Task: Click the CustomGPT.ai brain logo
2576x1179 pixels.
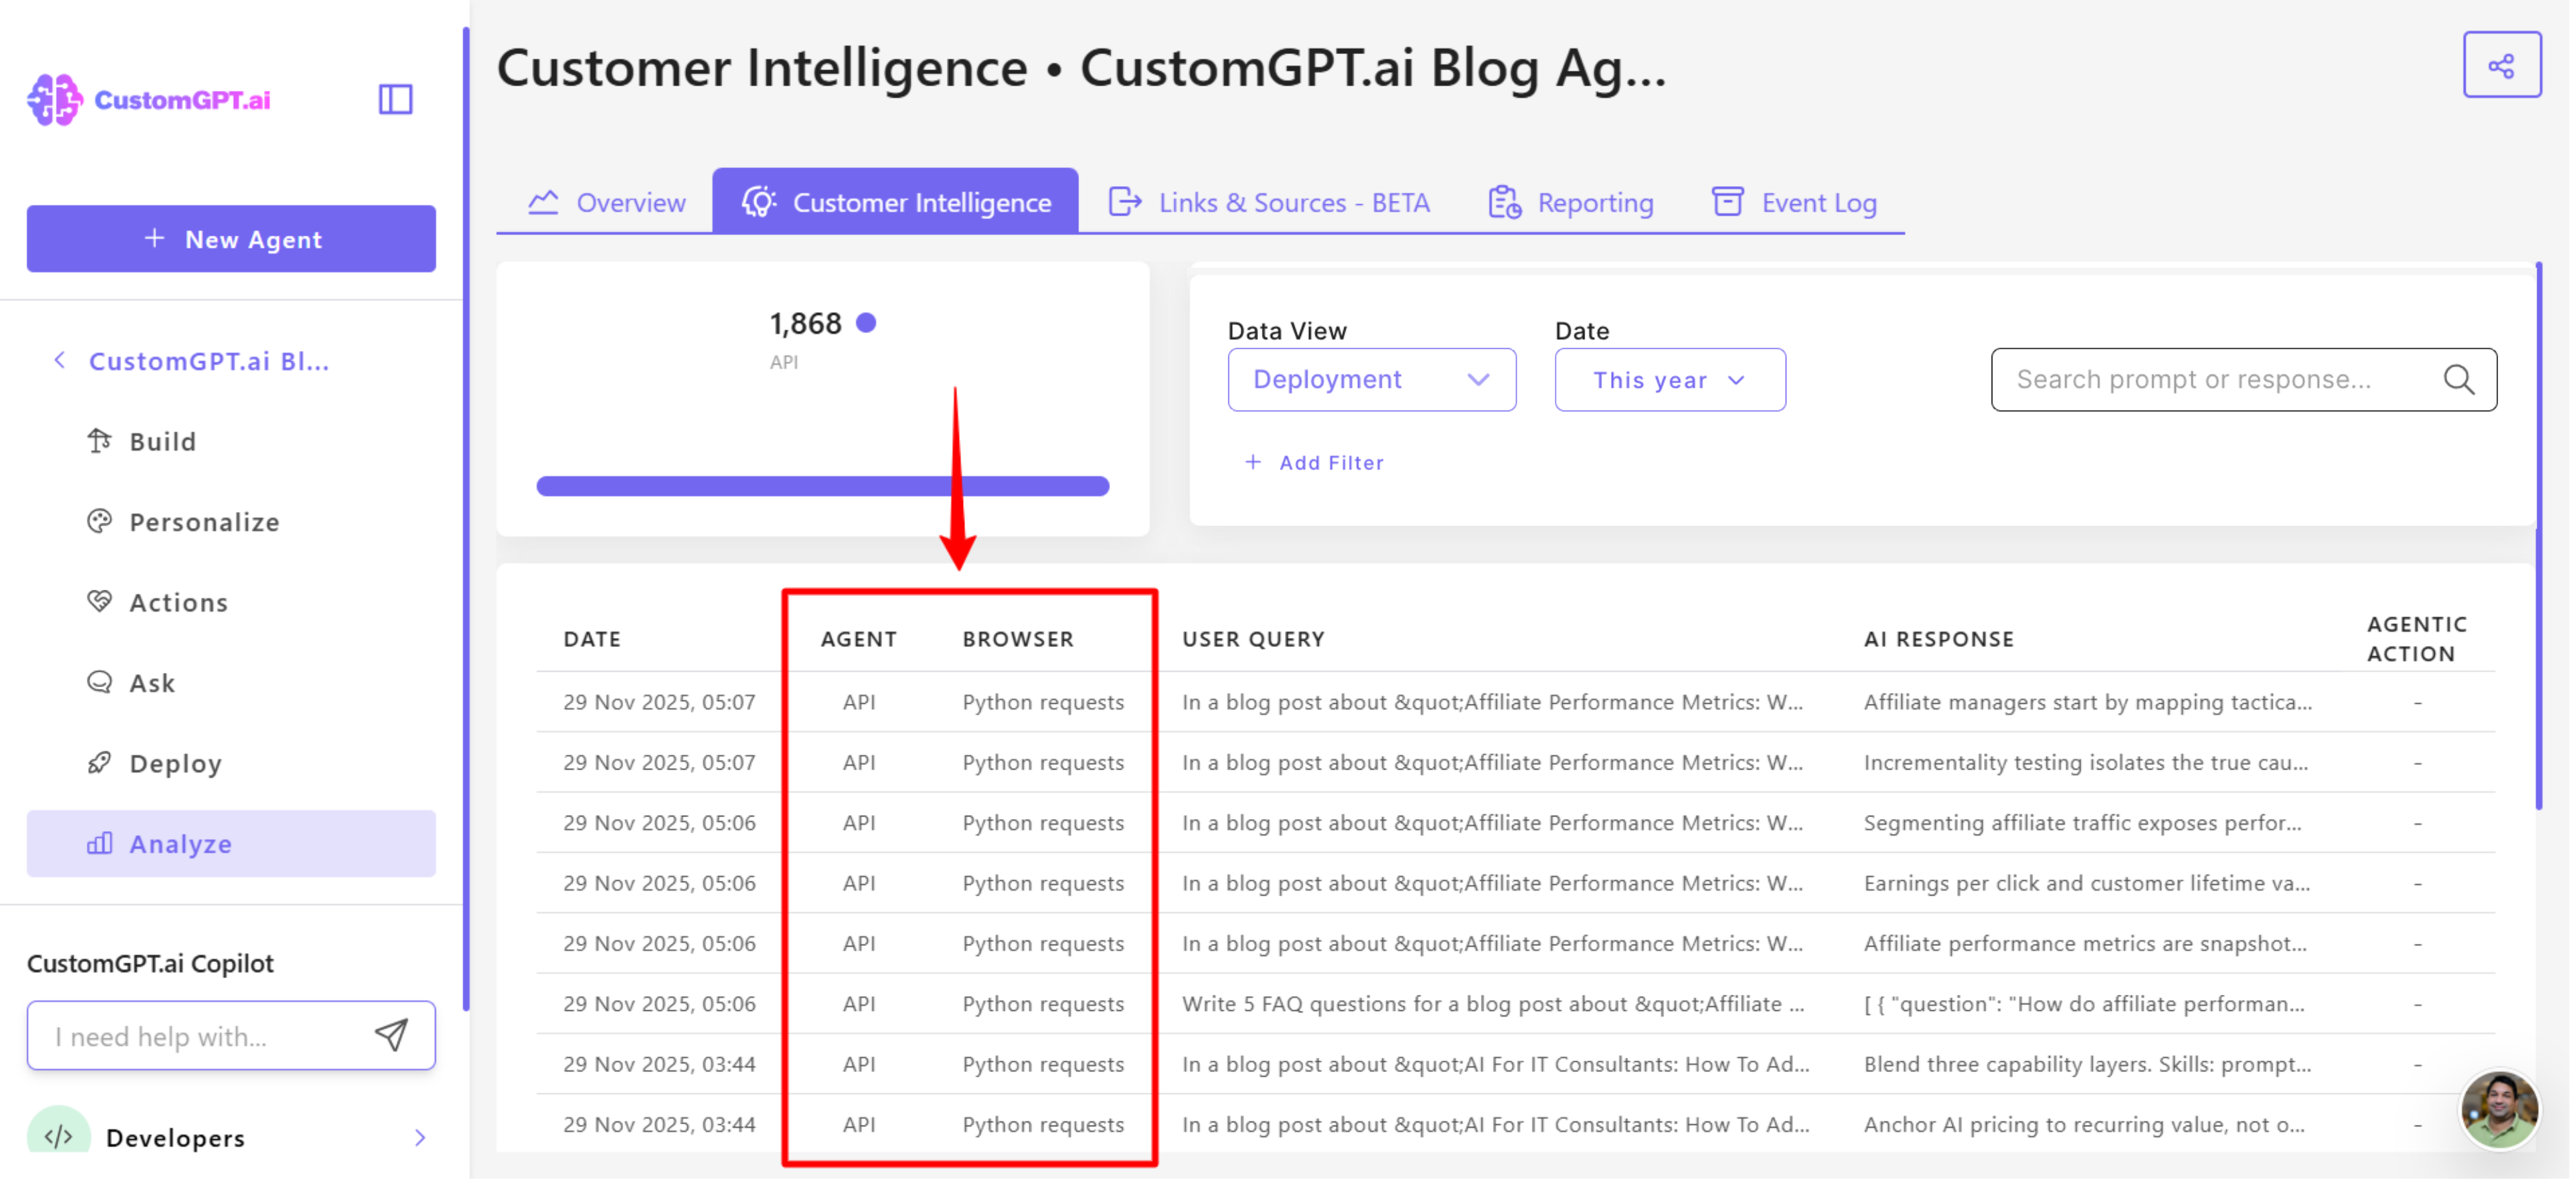Action: pos(54,99)
